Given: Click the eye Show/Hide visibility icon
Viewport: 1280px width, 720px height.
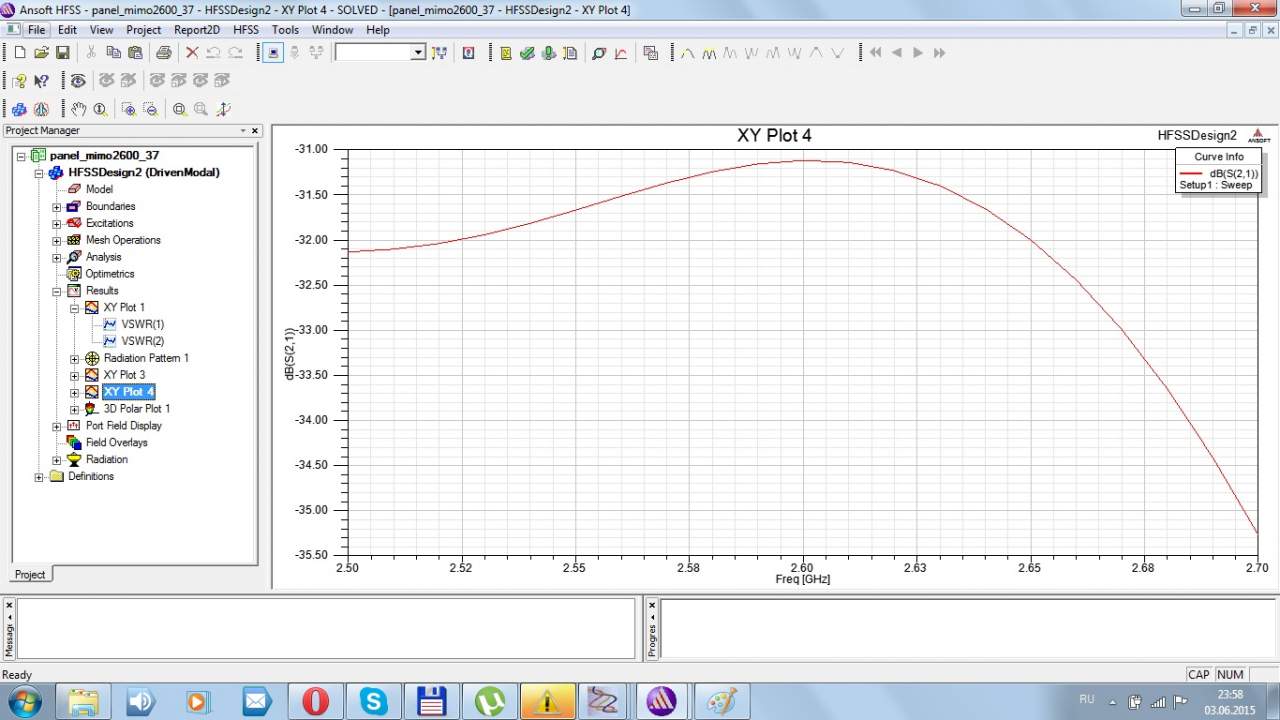Looking at the screenshot, I should point(77,81).
